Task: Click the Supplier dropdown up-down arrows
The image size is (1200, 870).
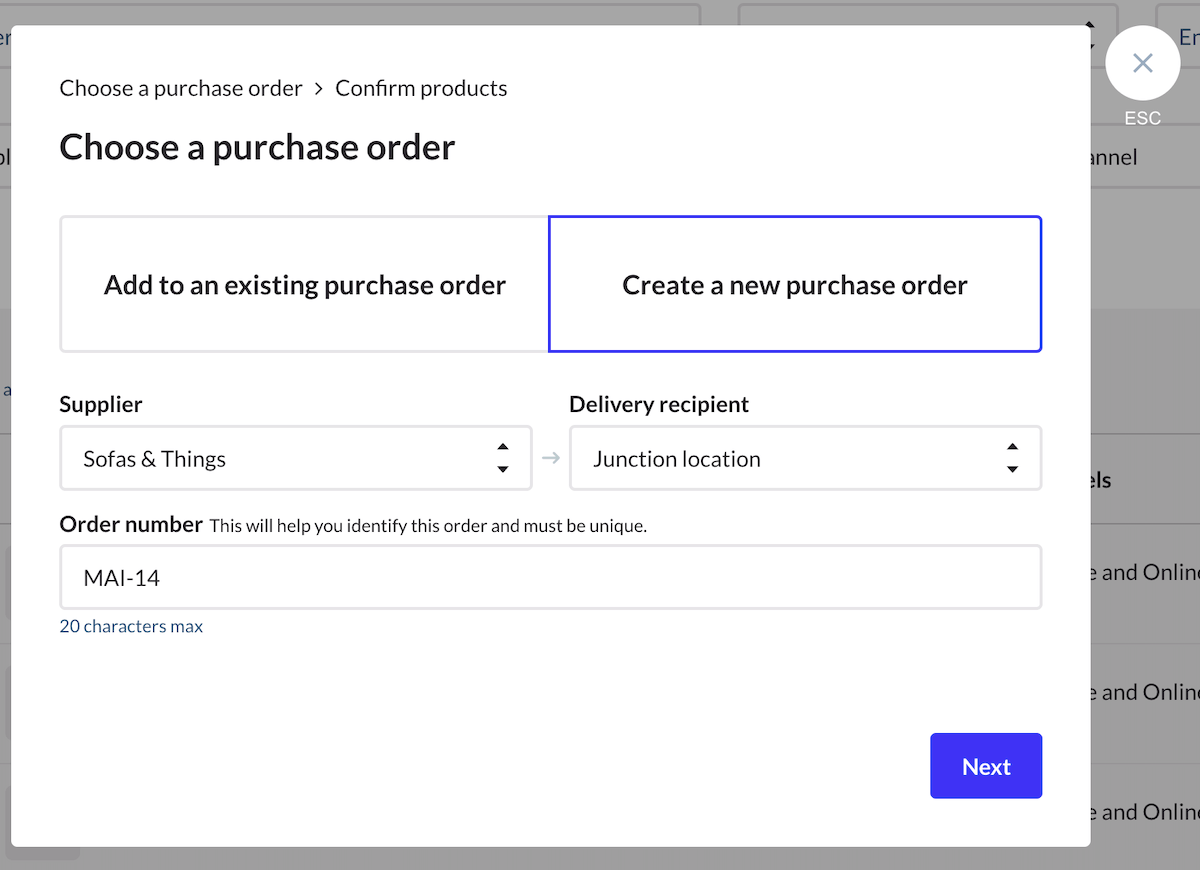Action: pyautogui.click(x=502, y=458)
